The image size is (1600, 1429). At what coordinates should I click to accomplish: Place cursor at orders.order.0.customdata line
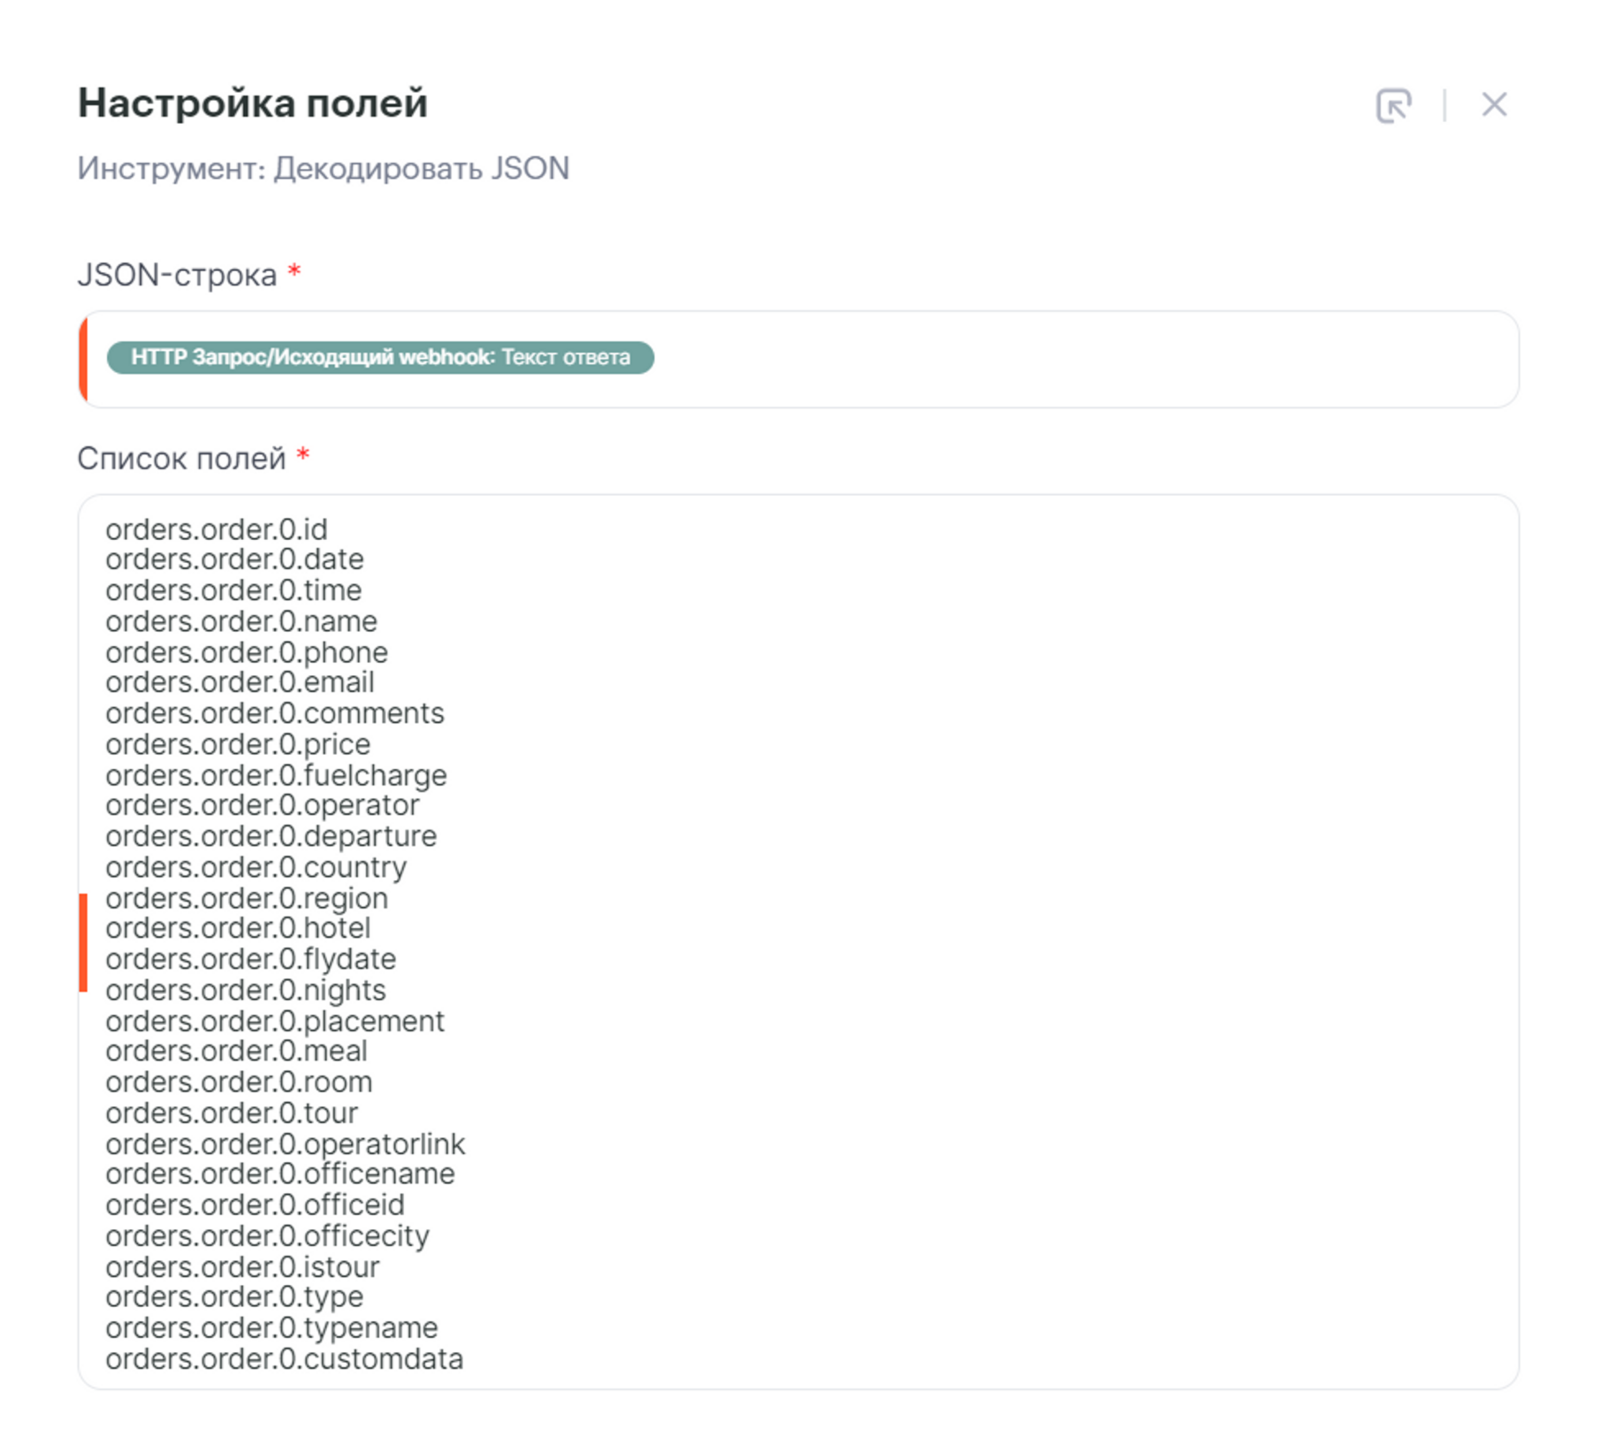(x=284, y=1359)
